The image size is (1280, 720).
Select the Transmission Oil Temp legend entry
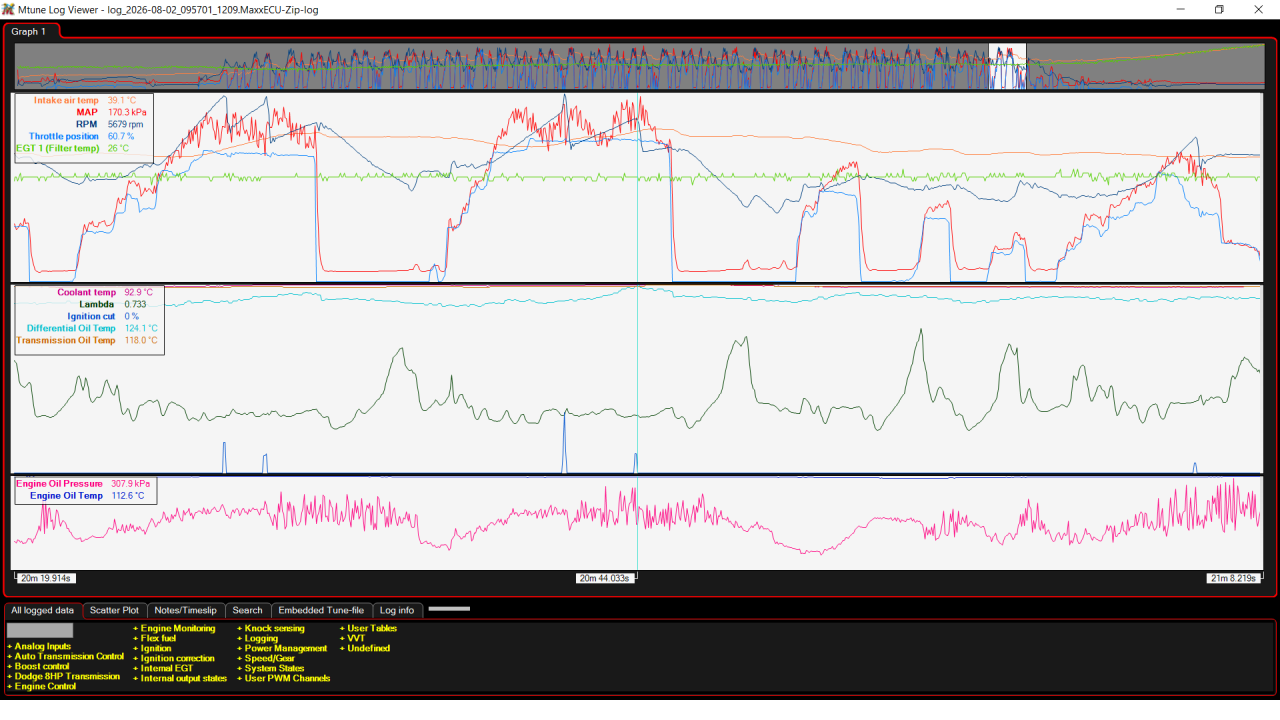click(66, 340)
